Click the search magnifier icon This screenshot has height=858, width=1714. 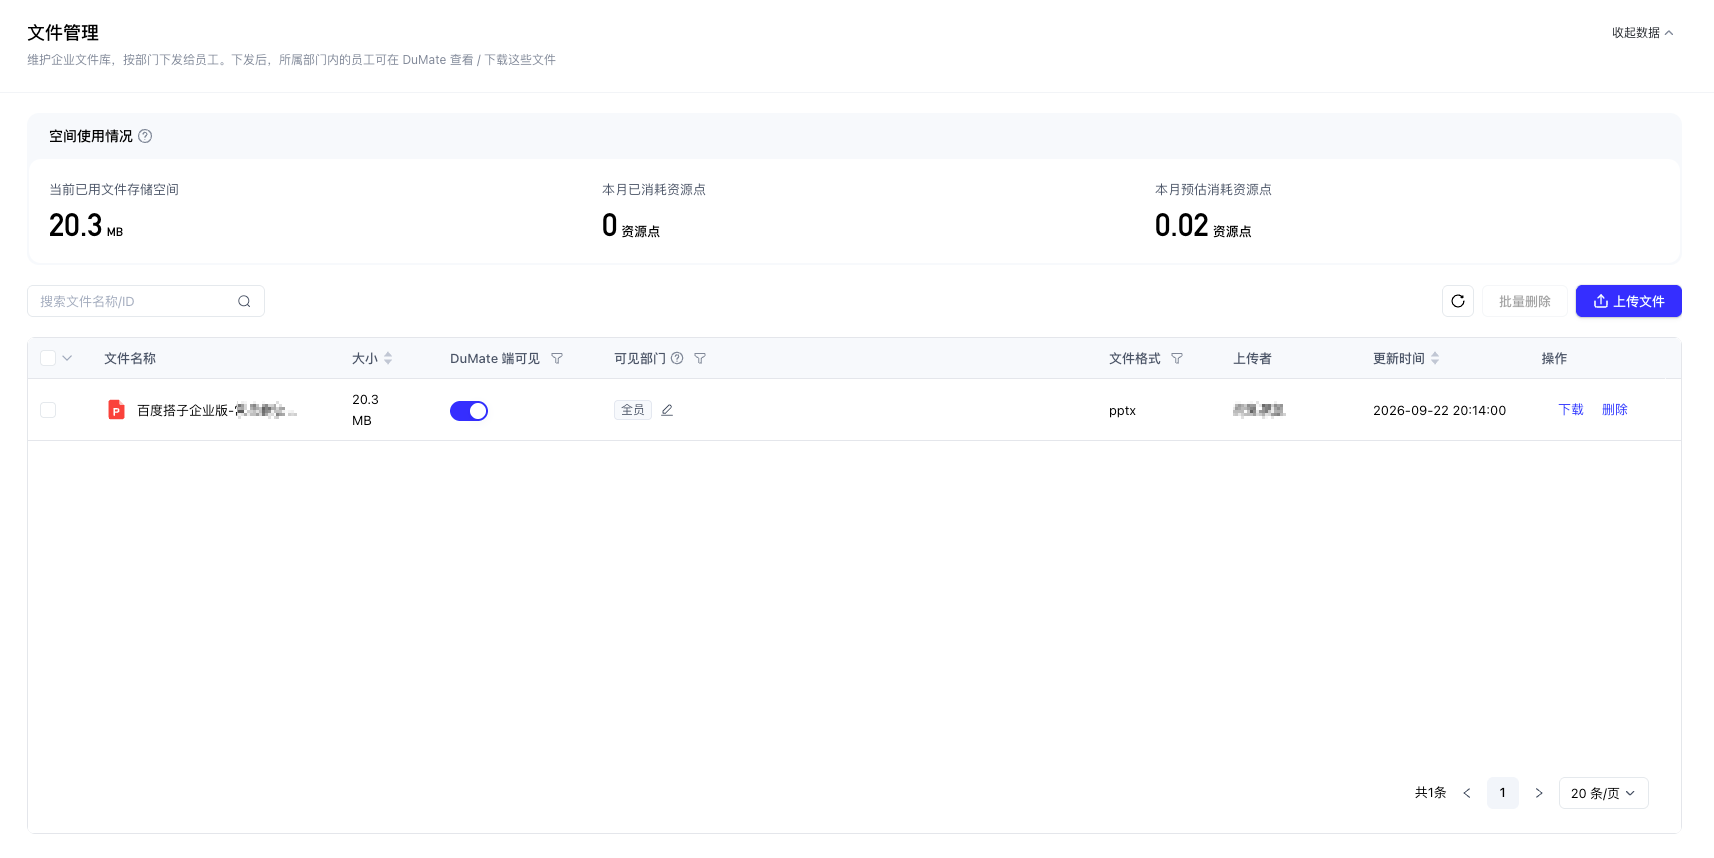[244, 301]
